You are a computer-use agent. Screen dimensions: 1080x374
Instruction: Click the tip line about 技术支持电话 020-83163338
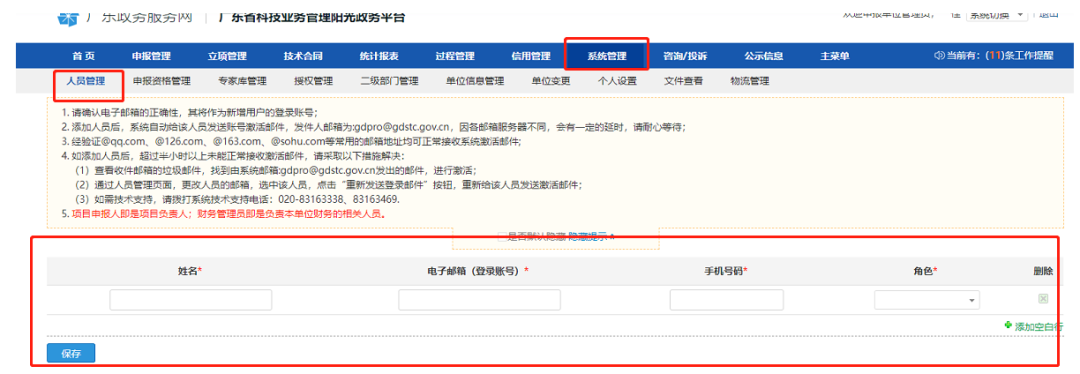click(x=238, y=199)
